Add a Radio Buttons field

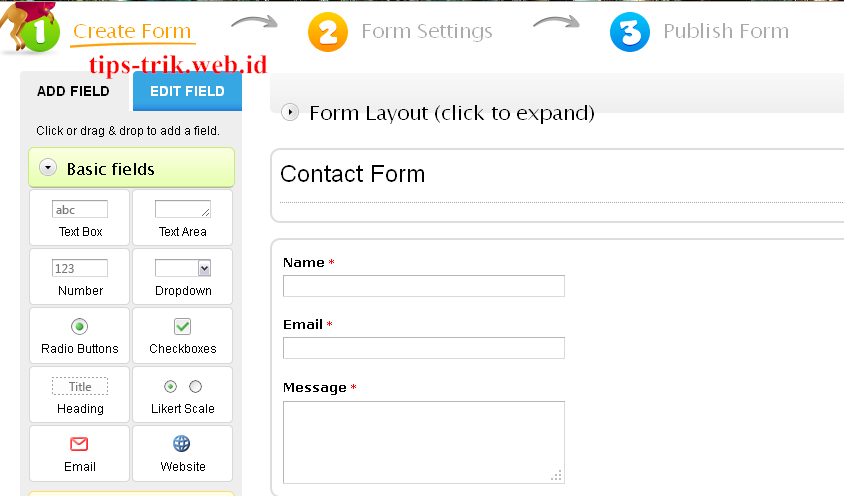[80, 336]
